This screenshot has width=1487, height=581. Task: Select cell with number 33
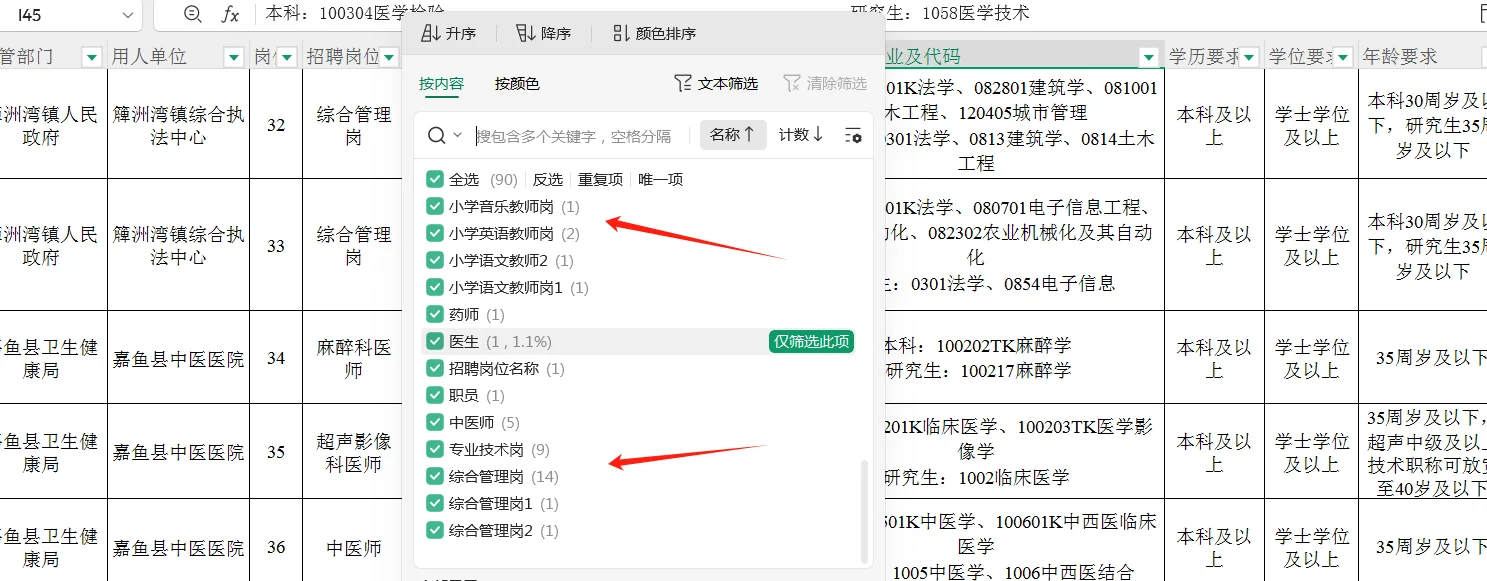(276, 245)
